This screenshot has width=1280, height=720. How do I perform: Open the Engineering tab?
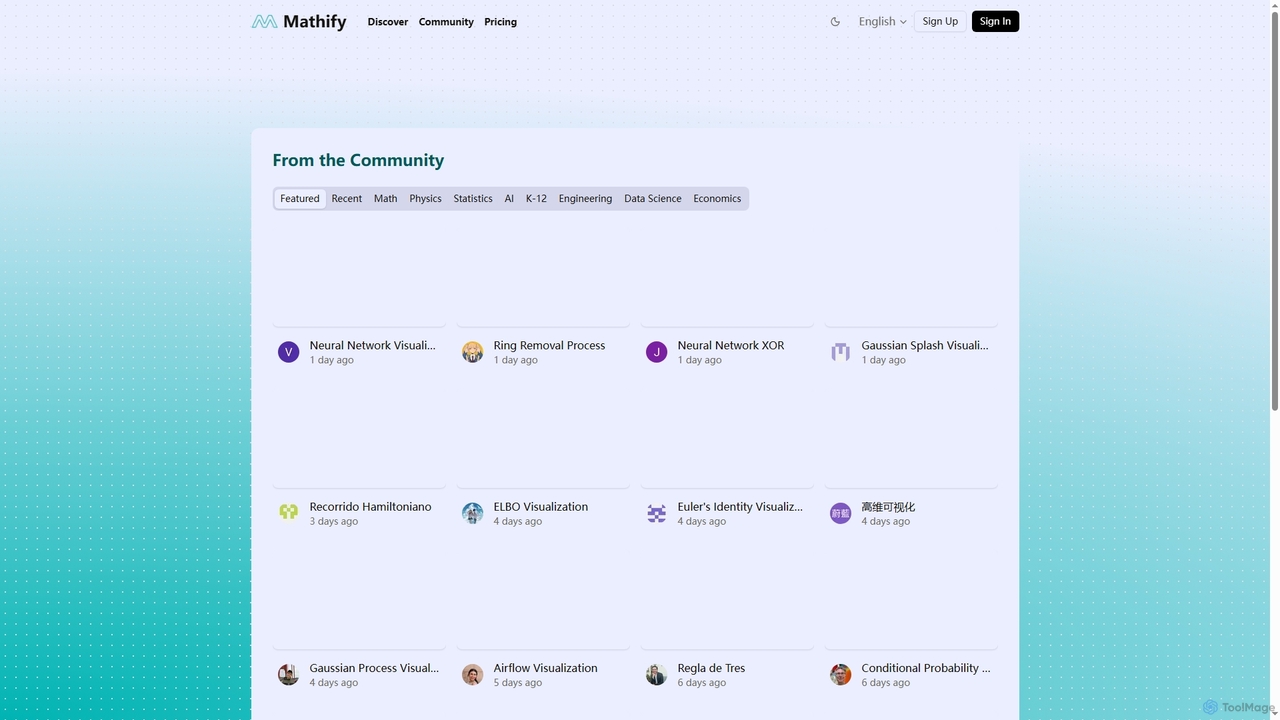click(585, 198)
